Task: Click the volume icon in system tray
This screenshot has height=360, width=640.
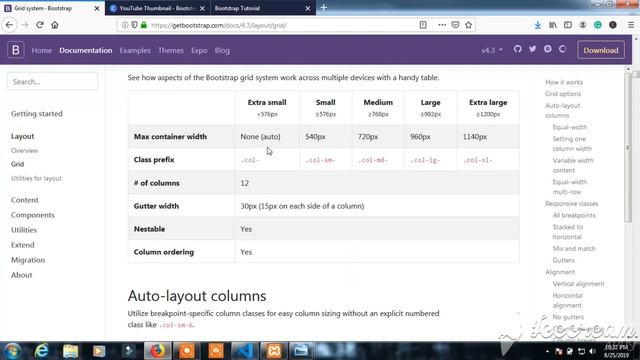Action: pyautogui.click(x=593, y=351)
